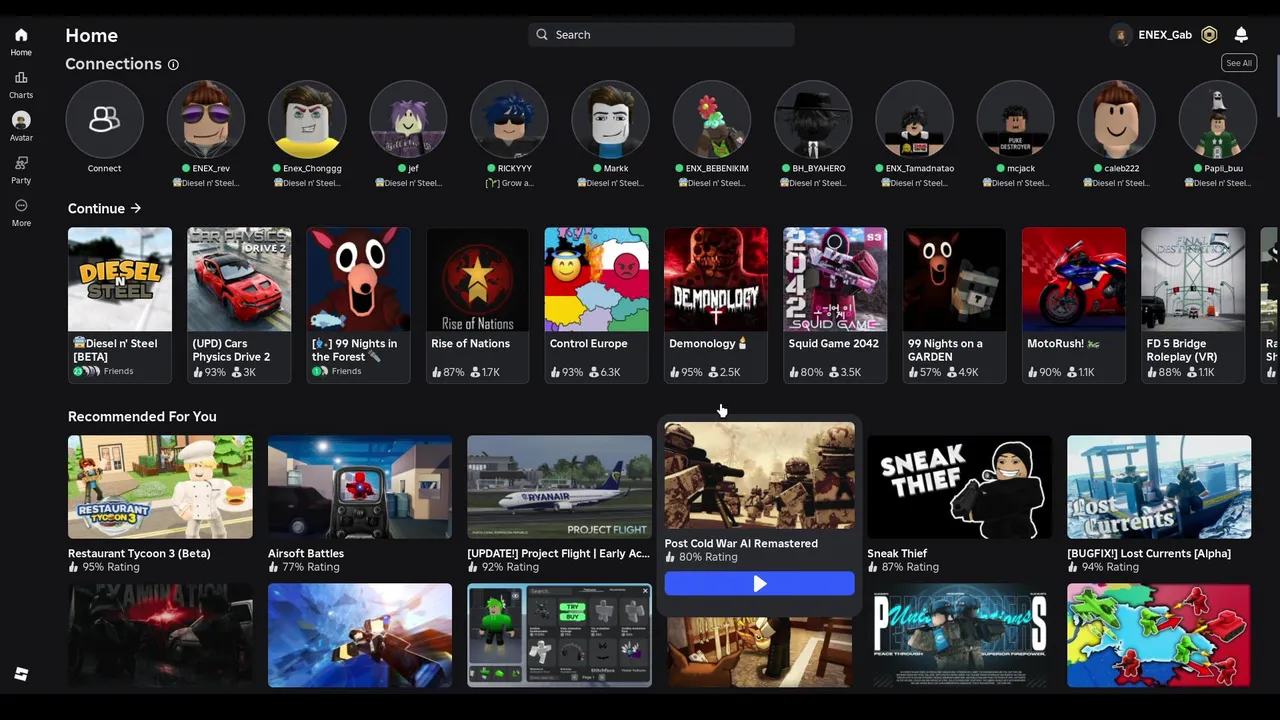Open MotoRush! game tile
1280x720 pixels.
point(1074,305)
